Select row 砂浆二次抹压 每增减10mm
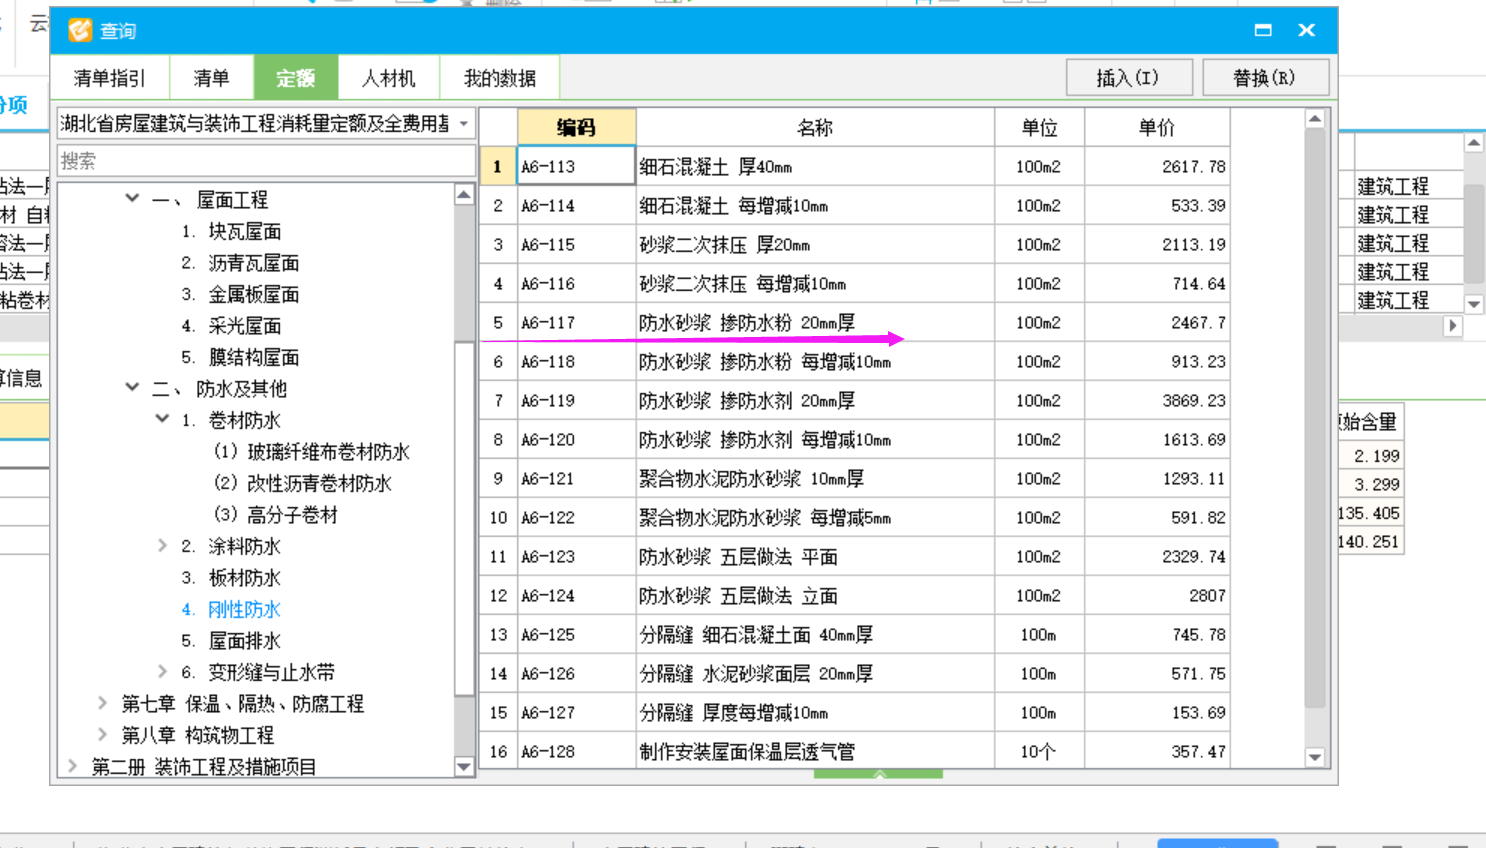This screenshot has width=1486, height=848. click(x=855, y=283)
